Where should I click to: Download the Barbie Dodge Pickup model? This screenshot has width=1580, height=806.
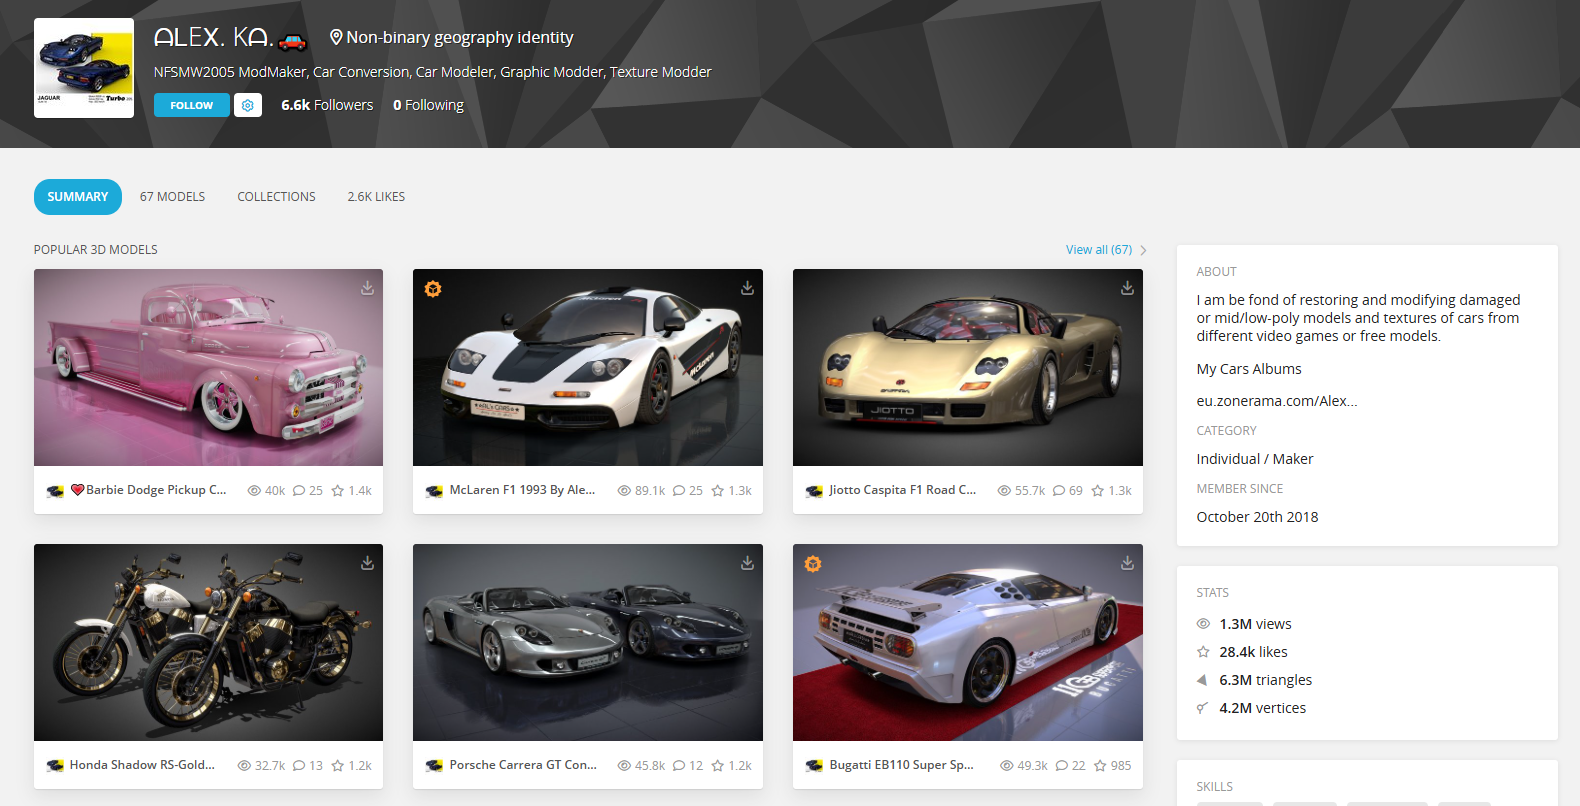(368, 288)
